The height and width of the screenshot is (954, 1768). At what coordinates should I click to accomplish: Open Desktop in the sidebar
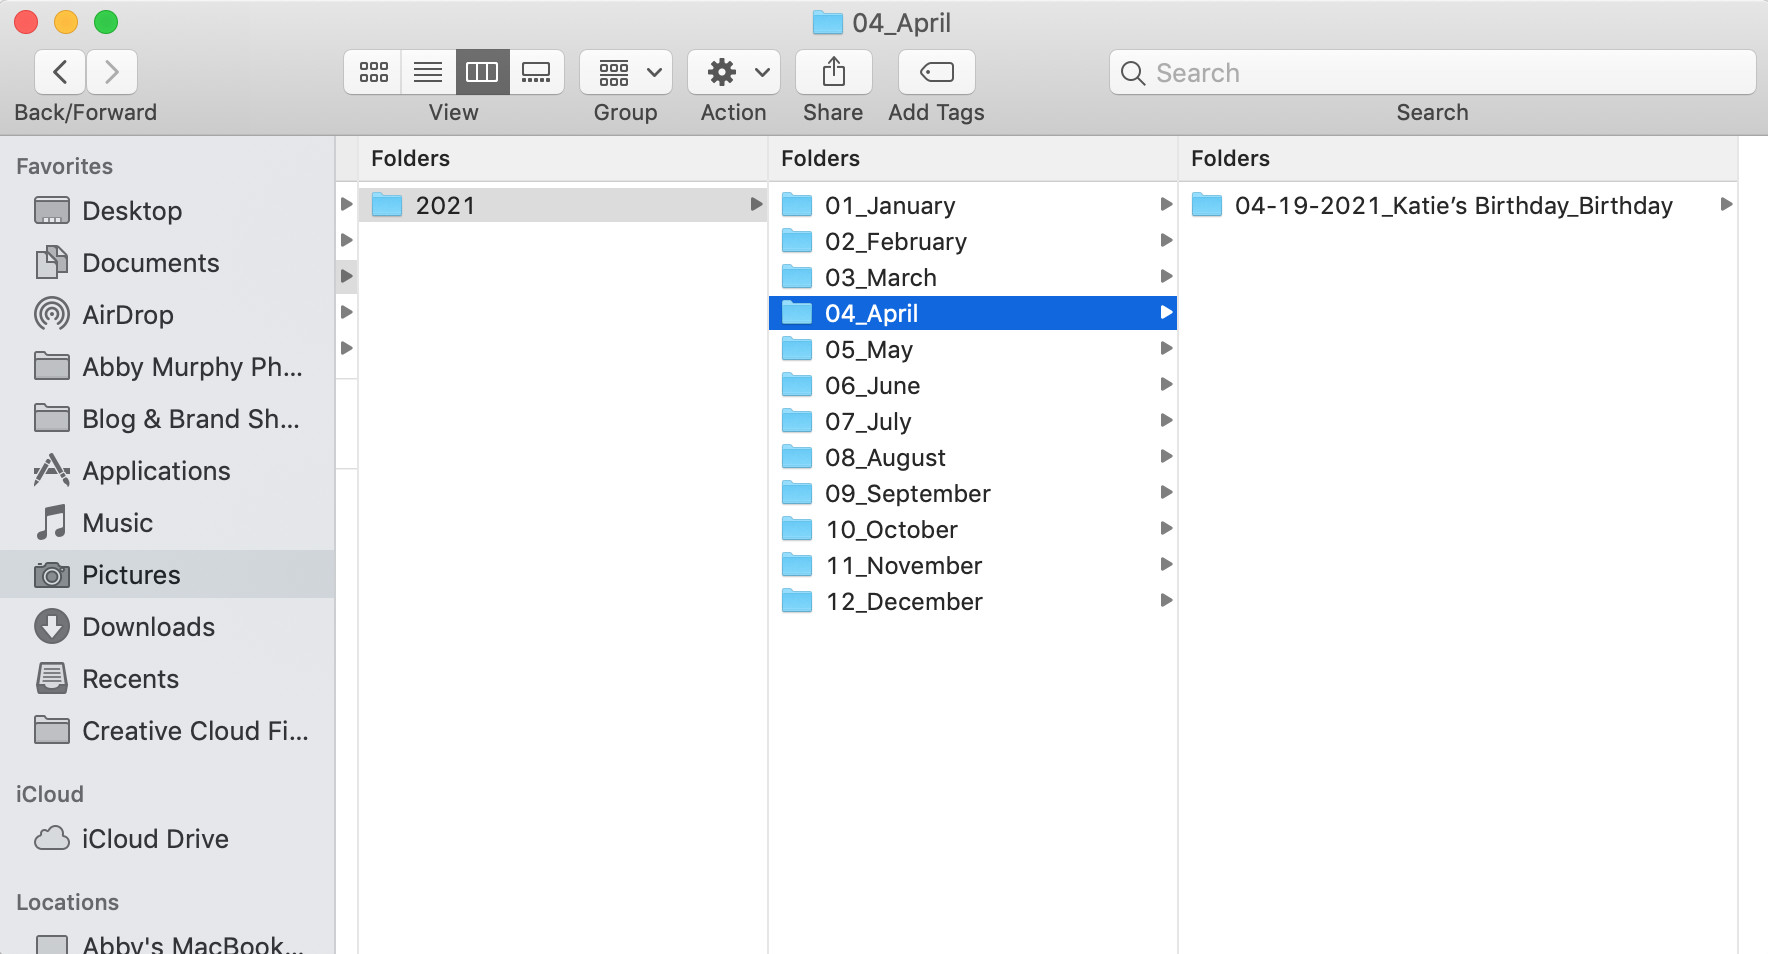pyautogui.click(x=167, y=211)
